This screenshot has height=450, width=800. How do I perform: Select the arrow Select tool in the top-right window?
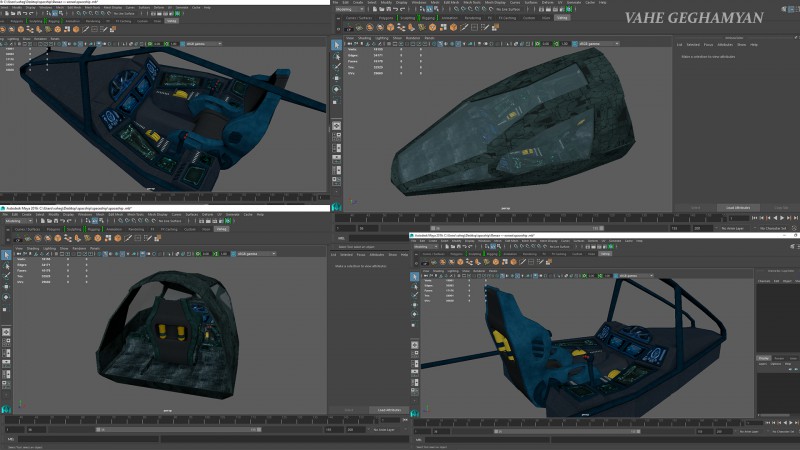click(337, 45)
